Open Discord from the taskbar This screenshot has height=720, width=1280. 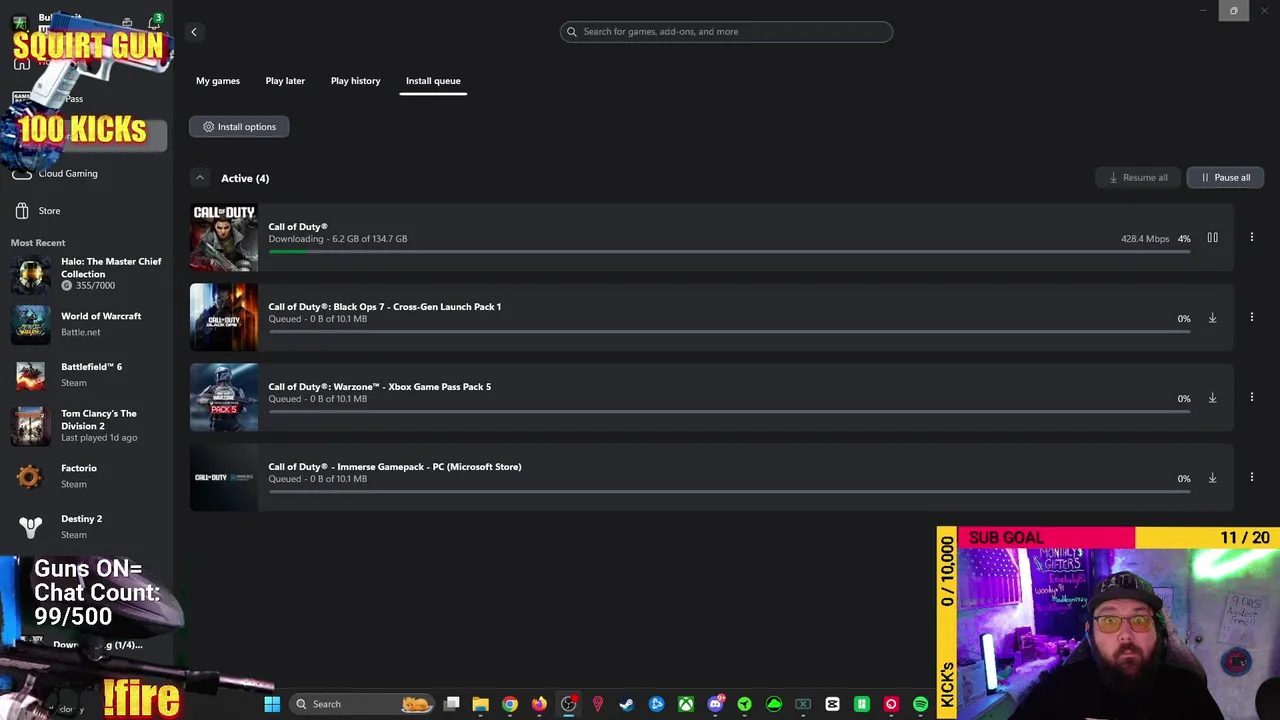pyautogui.click(x=715, y=704)
